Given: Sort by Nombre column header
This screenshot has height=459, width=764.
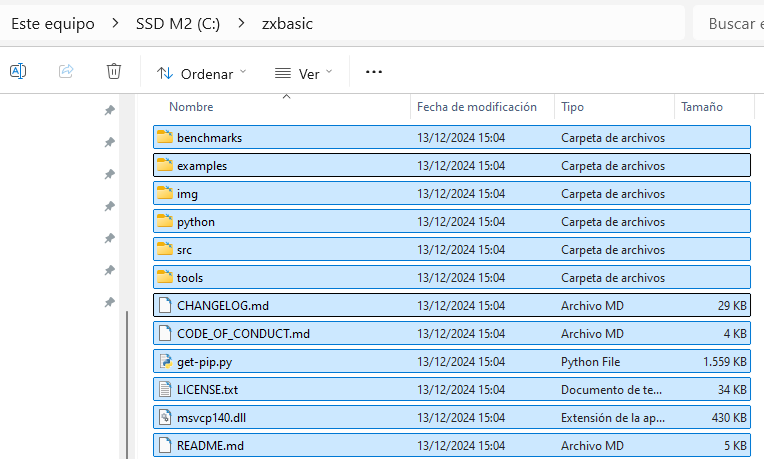Looking at the screenshot, I should (191, 107).
